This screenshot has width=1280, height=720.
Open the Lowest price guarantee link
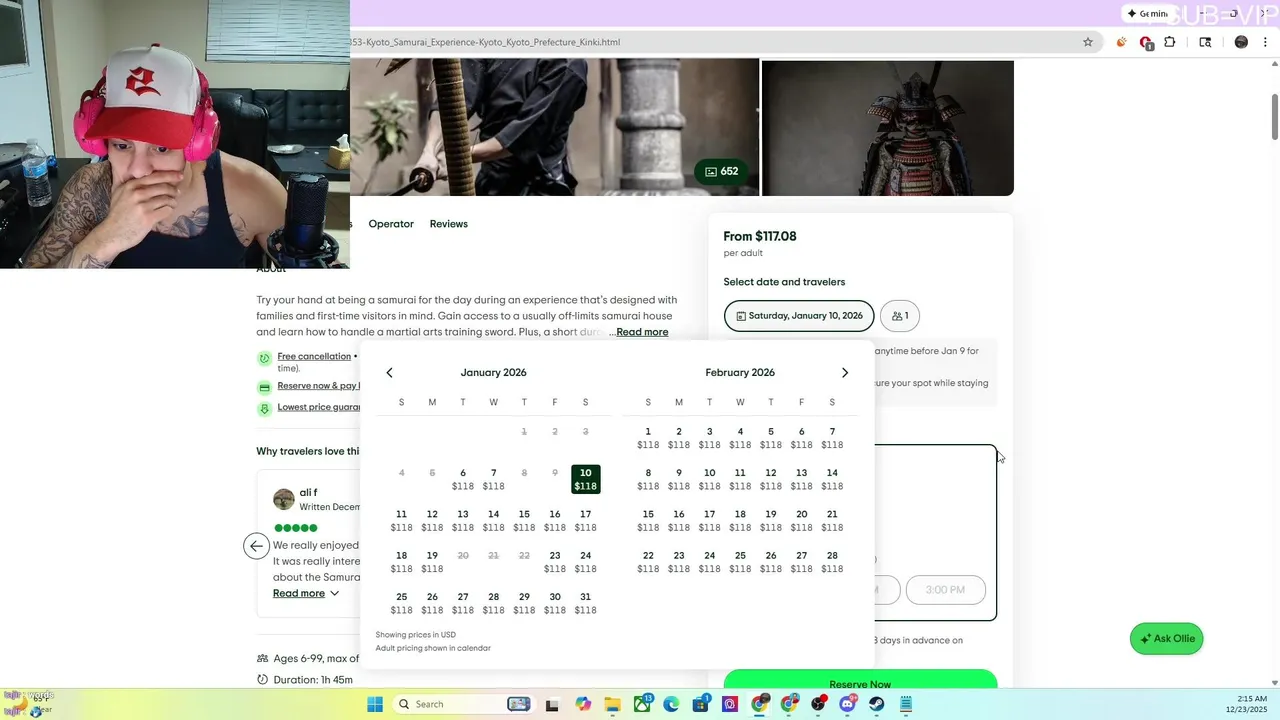point(319,407)
